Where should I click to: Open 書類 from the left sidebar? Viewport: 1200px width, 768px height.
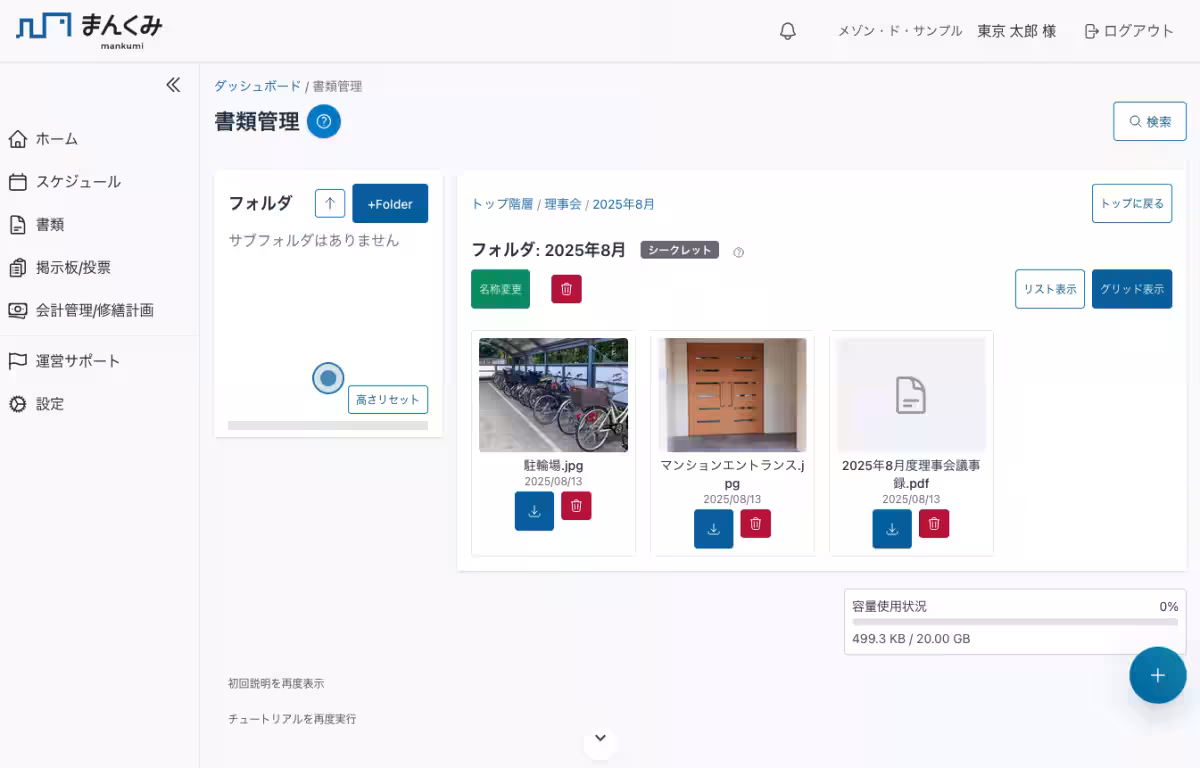[48, 224]
